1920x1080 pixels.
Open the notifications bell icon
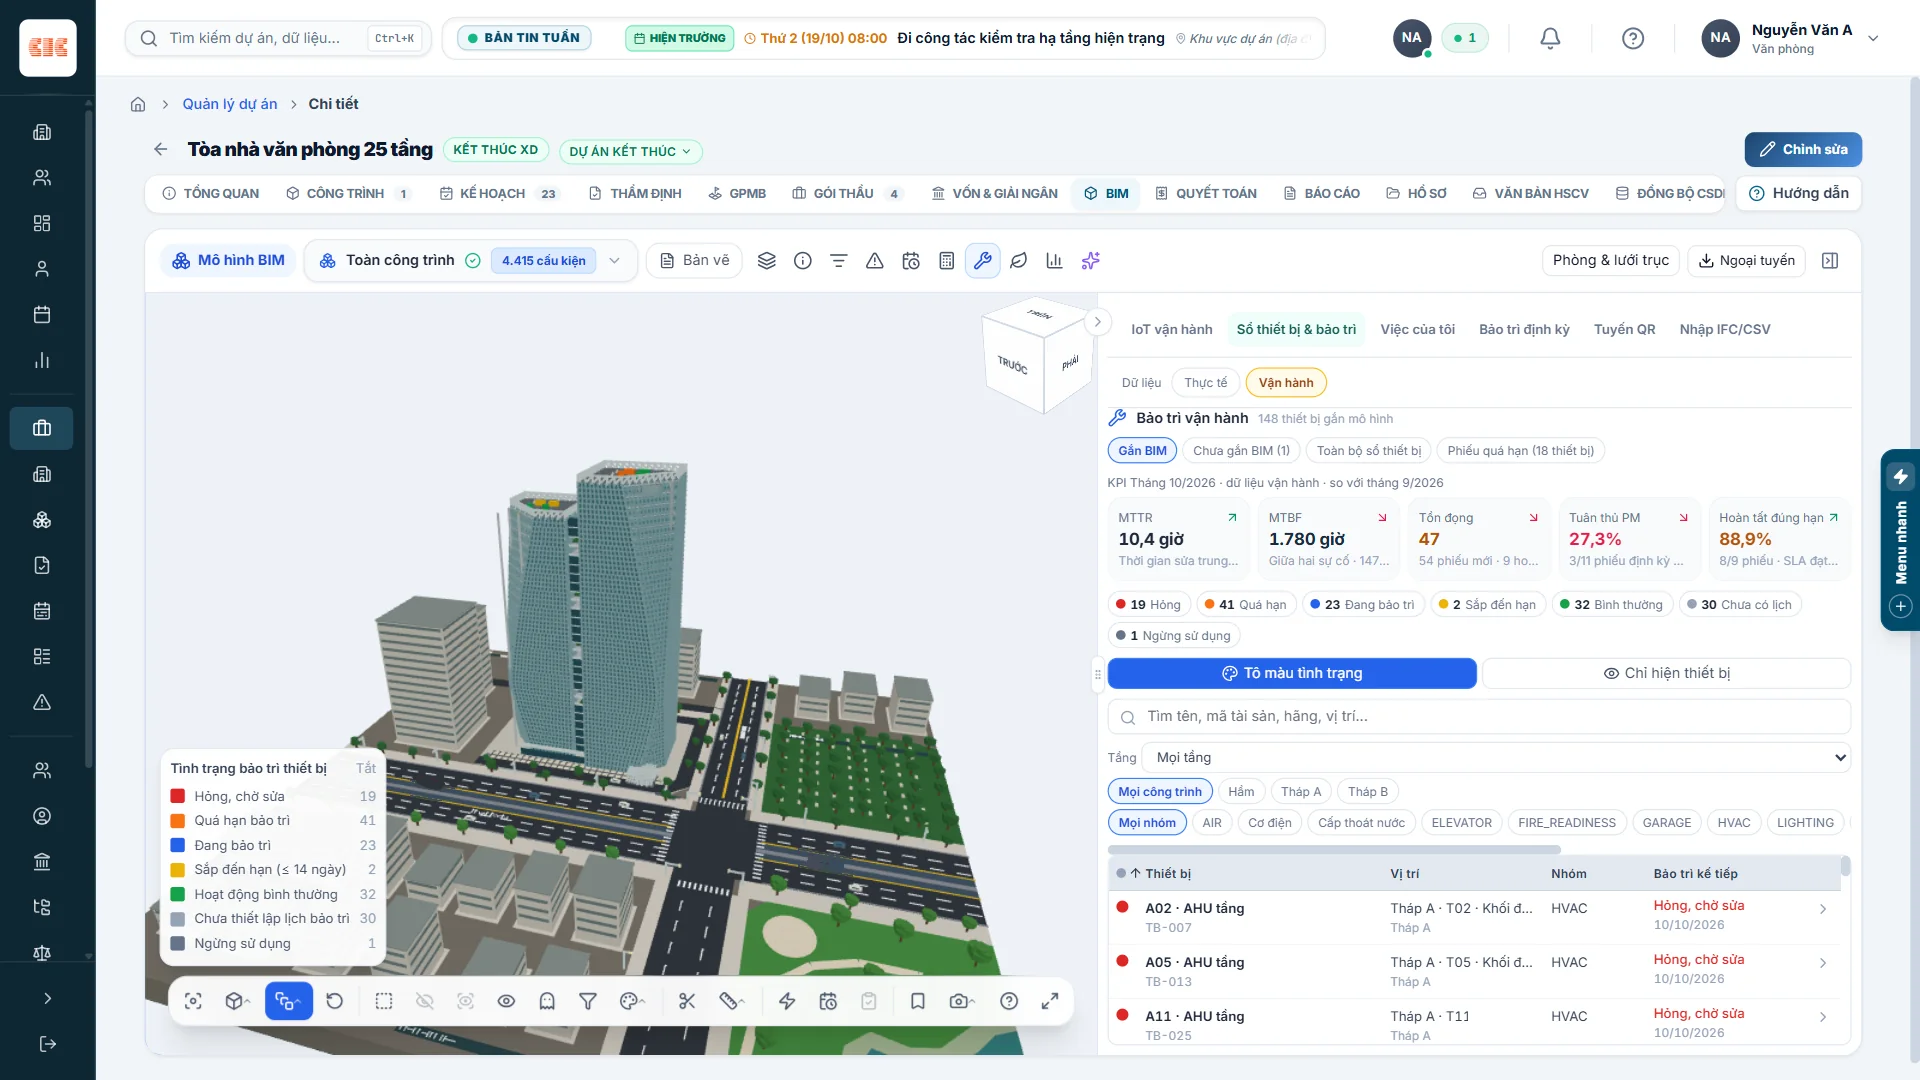(1550, 38)
